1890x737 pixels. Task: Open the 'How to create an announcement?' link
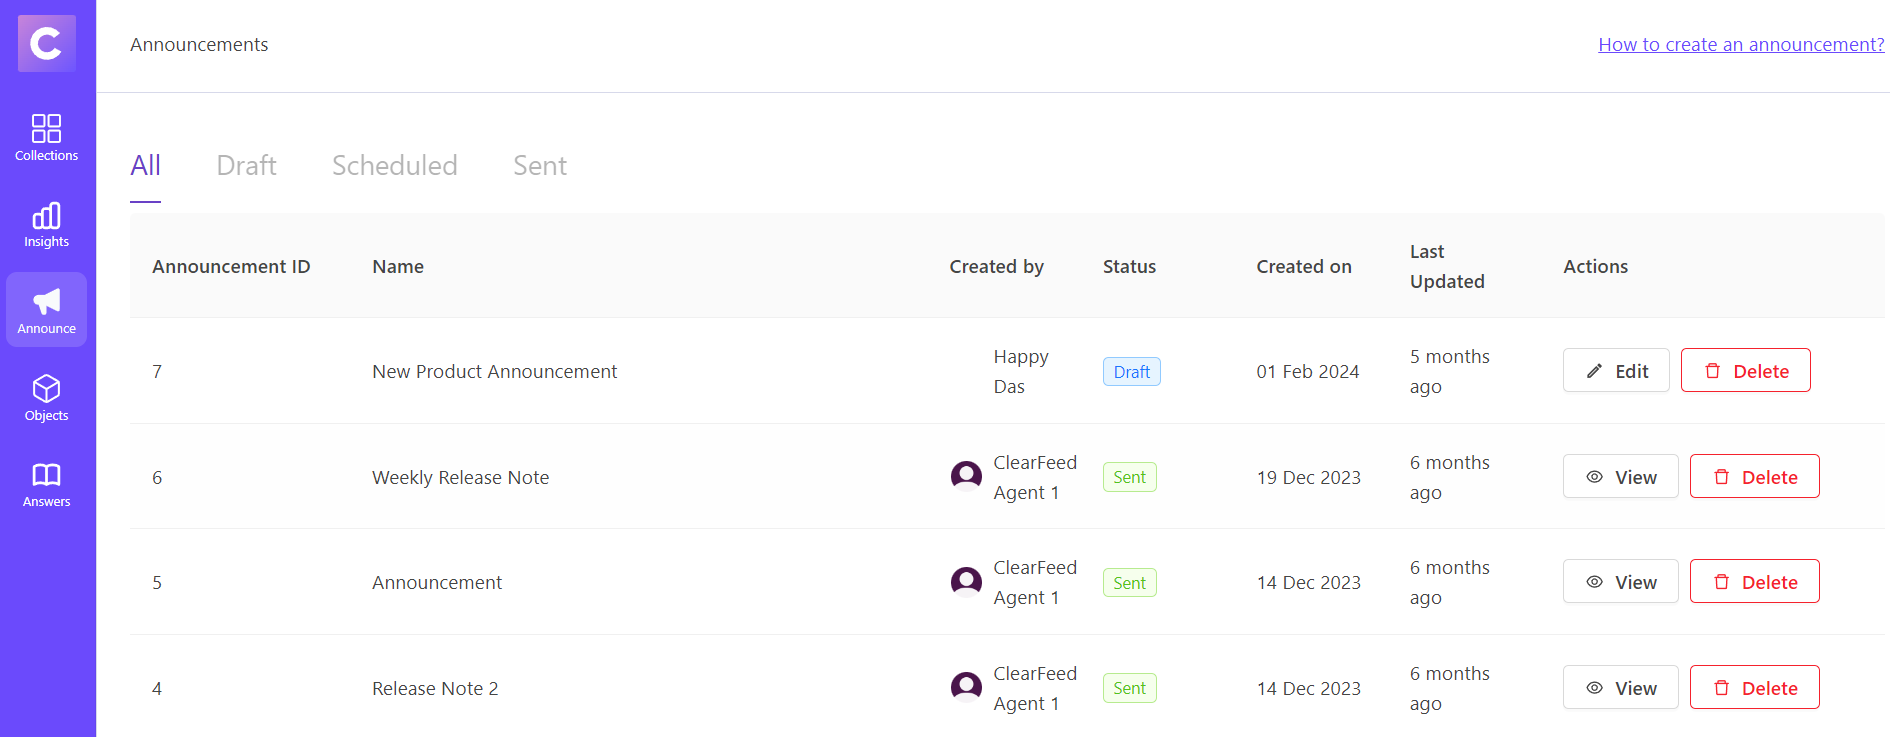coord(1740,45)
